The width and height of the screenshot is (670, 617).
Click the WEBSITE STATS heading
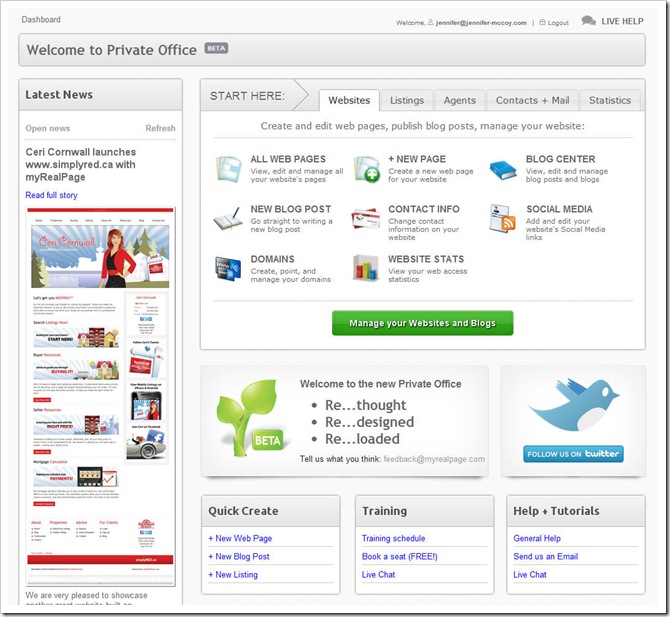[426, 259]
